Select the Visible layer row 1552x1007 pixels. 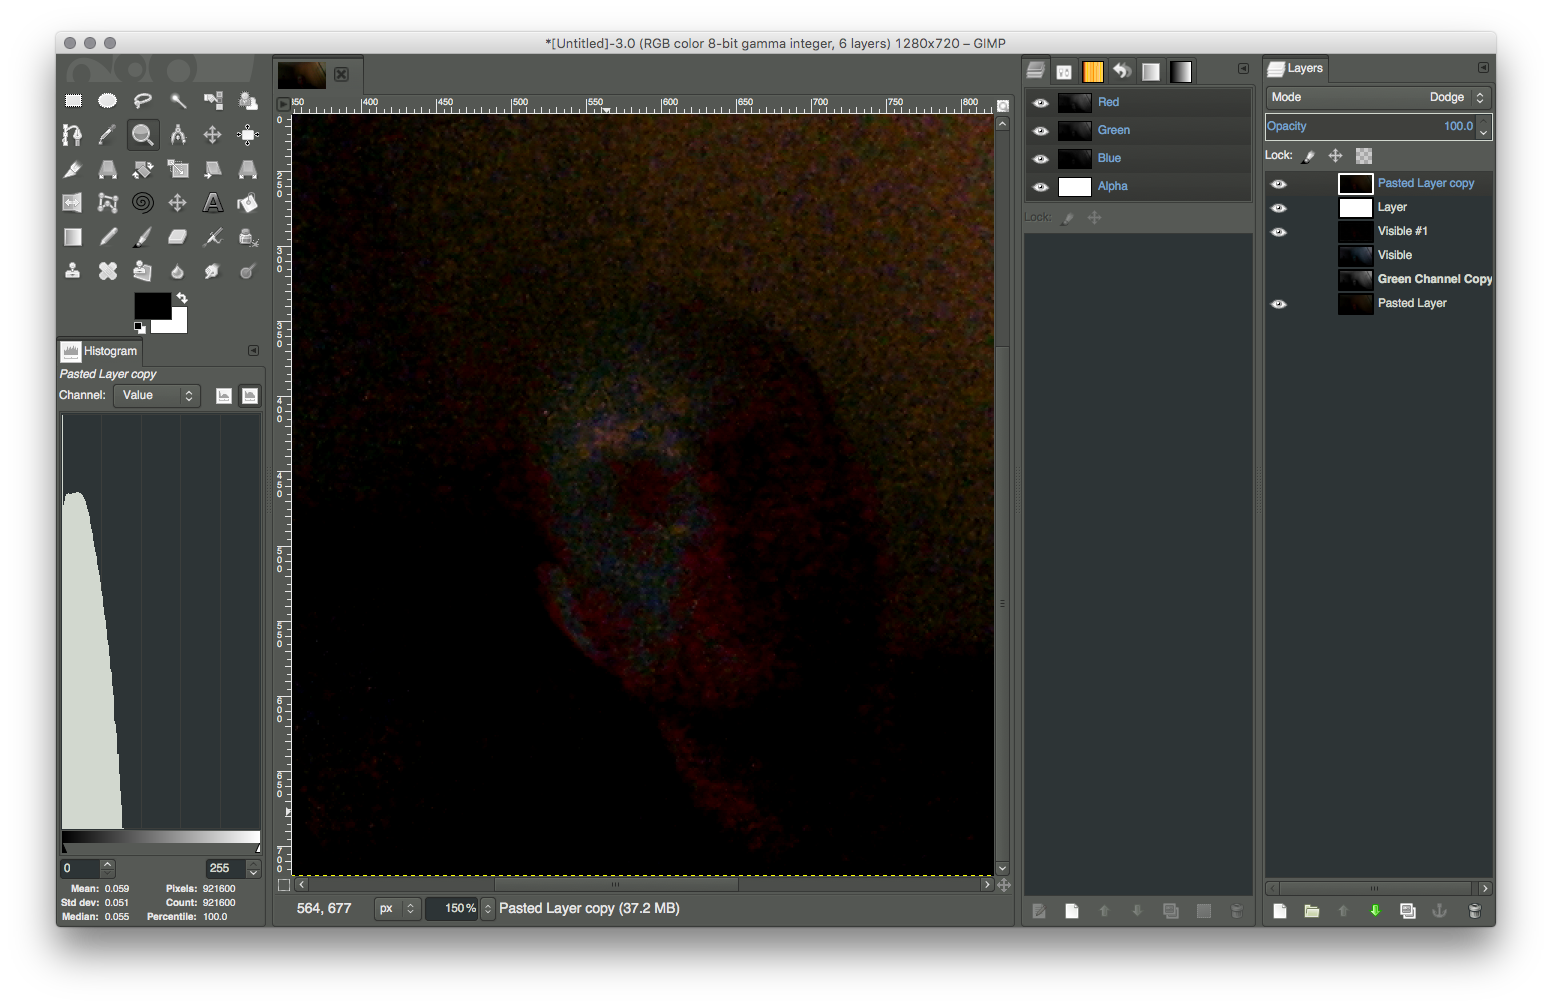tap(1380, 256)
